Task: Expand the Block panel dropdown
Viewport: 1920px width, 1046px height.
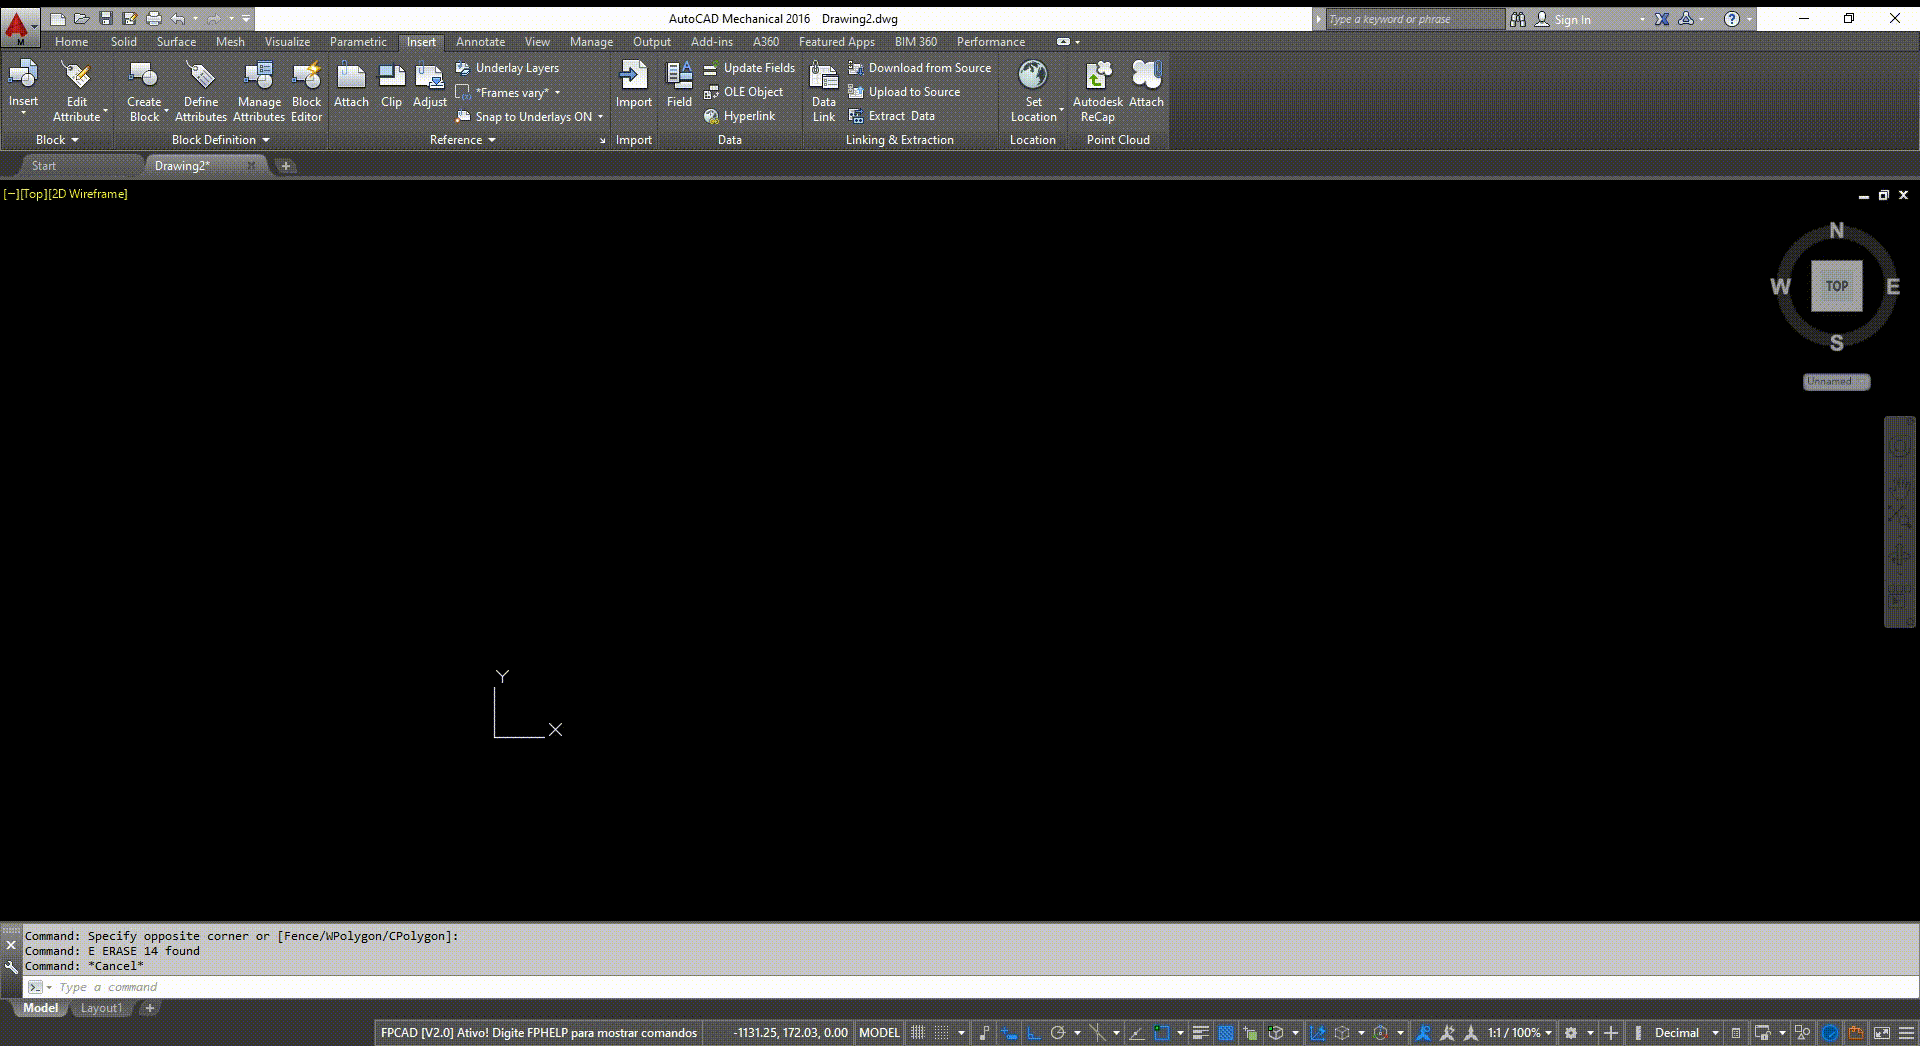Action: click(55, 140)
